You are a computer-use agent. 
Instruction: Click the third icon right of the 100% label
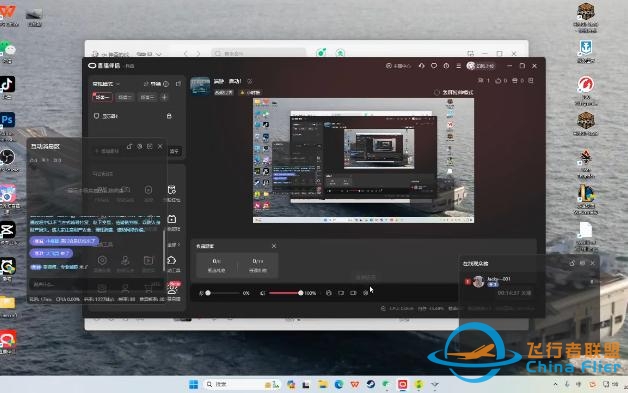point(353,293)
